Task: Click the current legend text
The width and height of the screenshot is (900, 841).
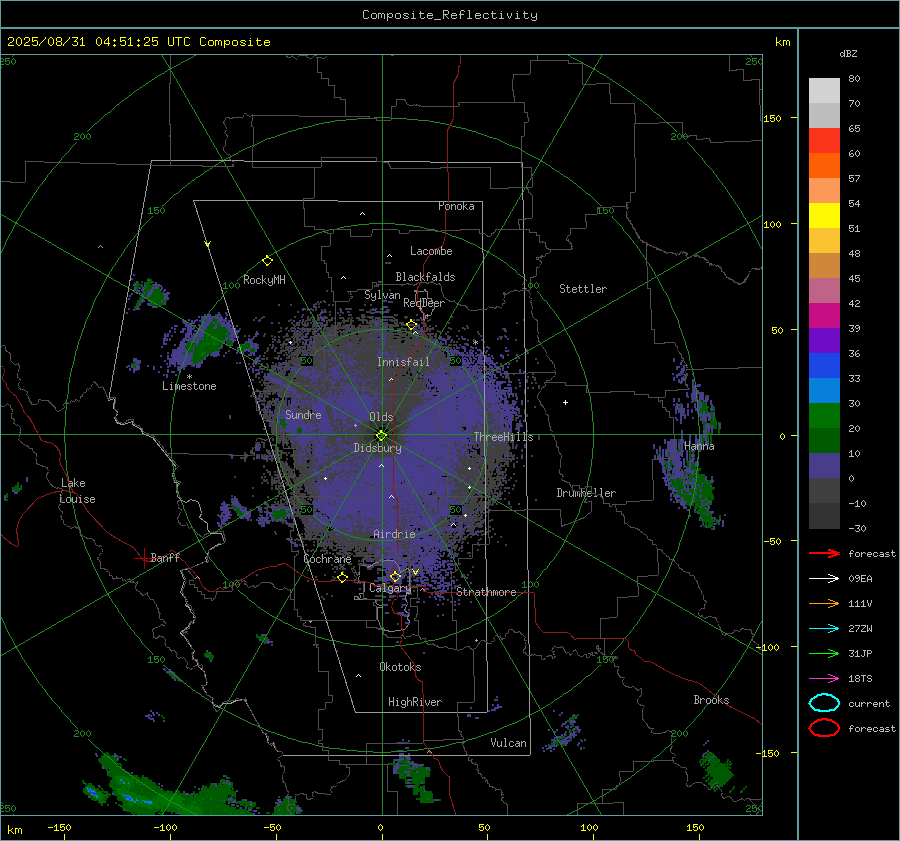Action: [869, 703]
